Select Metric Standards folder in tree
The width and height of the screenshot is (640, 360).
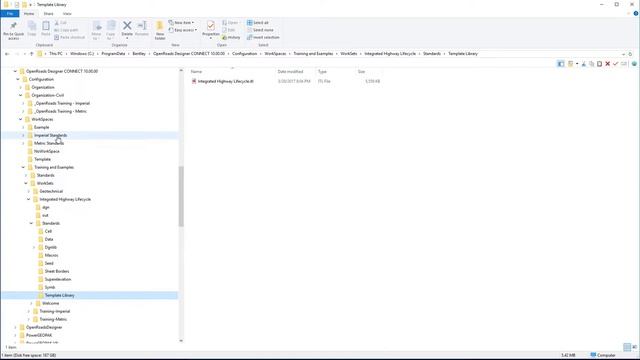point(49,143)
